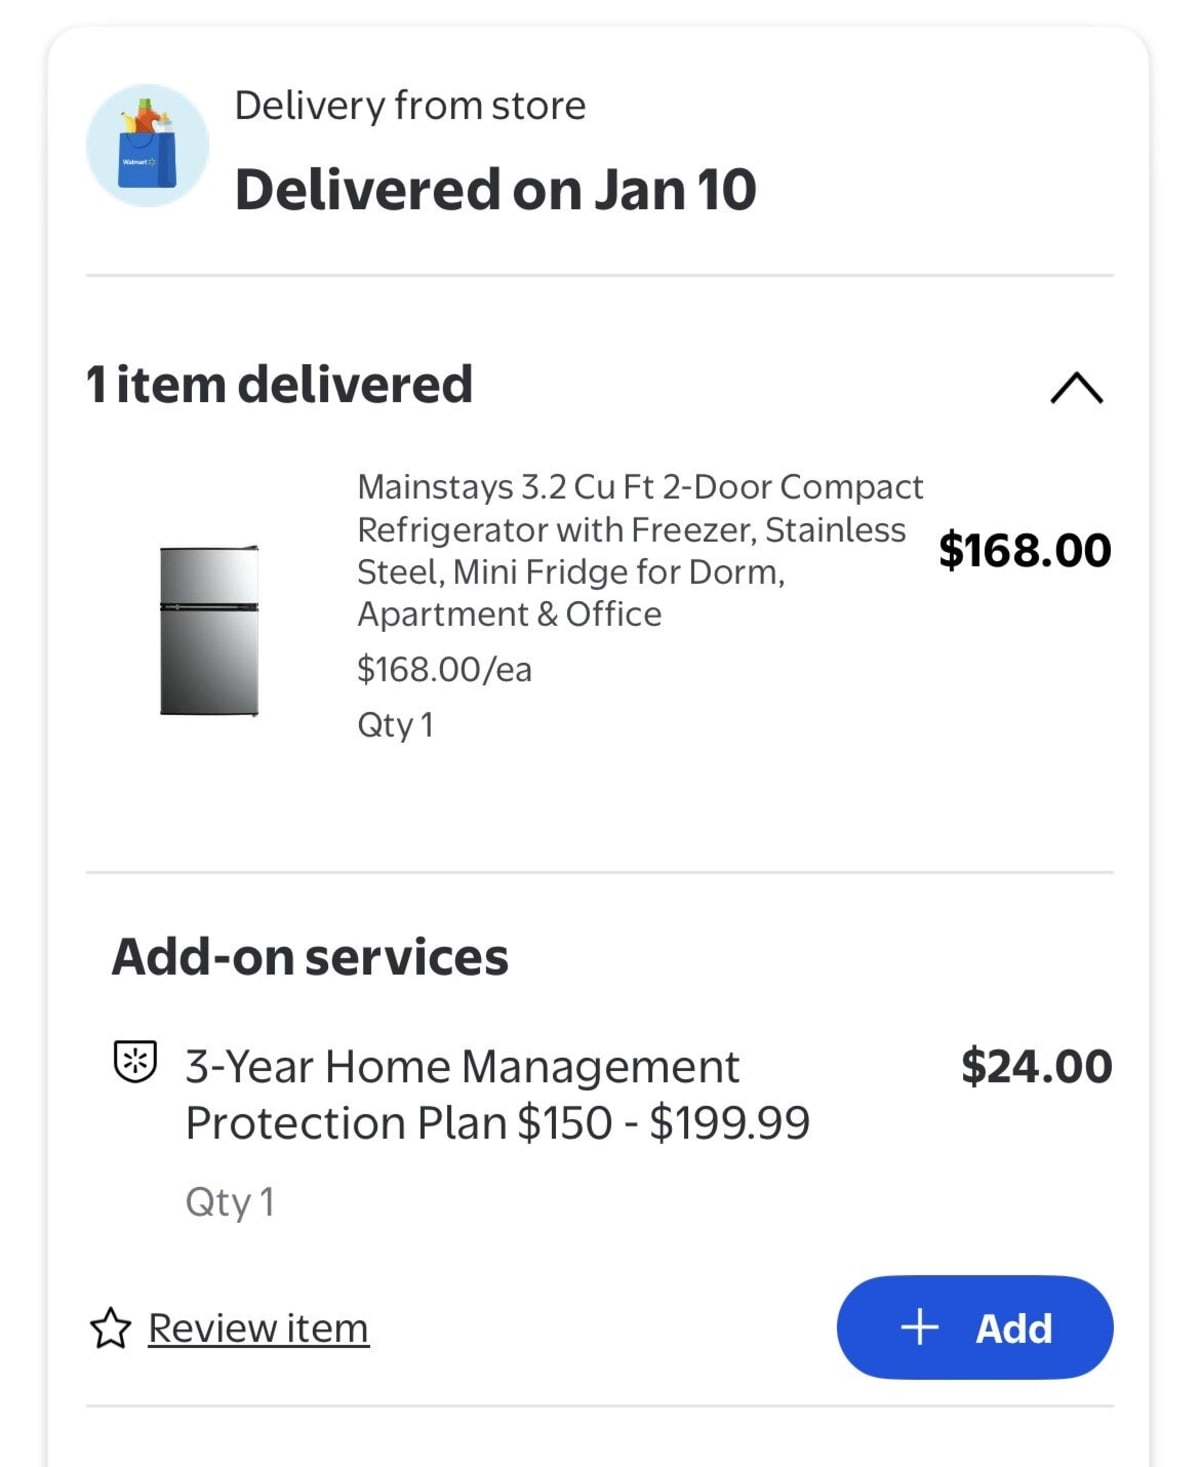This screenshot has height=1467, width=1200.
Task: Click the 'Delivery from store' label
Action: coord(410,106)
